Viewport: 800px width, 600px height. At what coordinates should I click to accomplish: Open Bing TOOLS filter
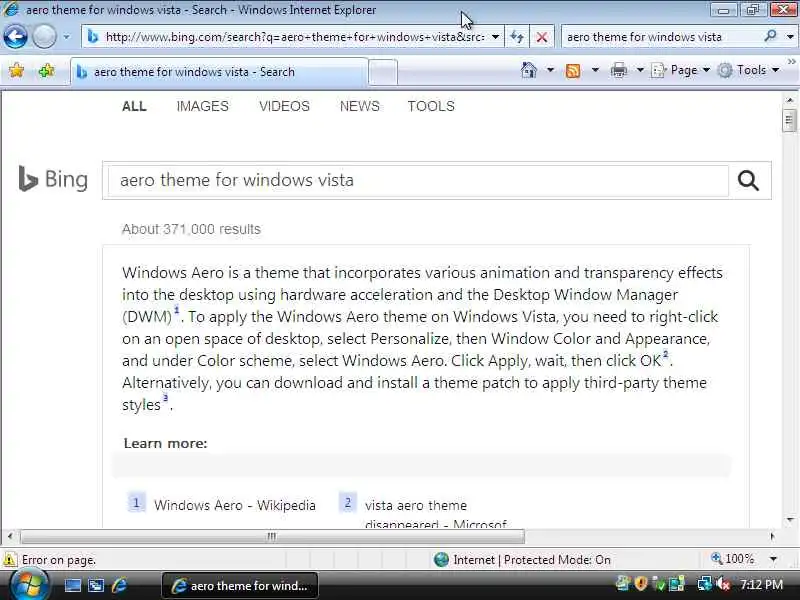coord(431,106)
